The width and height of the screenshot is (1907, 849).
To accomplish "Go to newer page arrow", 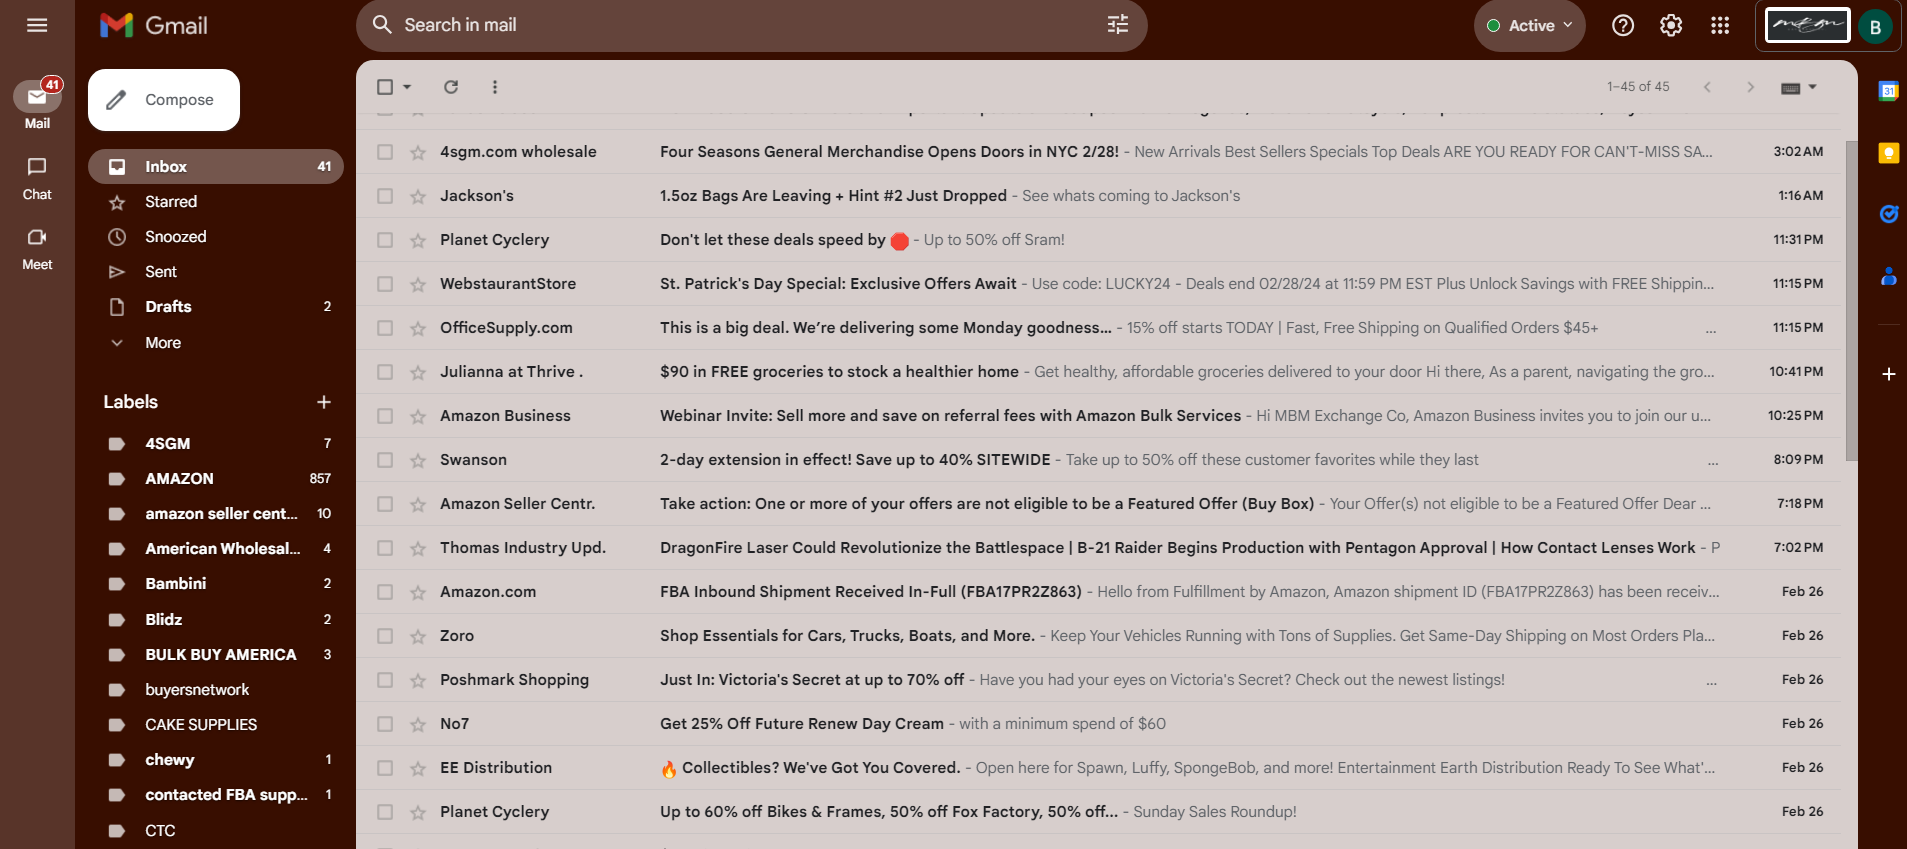I will coord(1707,87).
